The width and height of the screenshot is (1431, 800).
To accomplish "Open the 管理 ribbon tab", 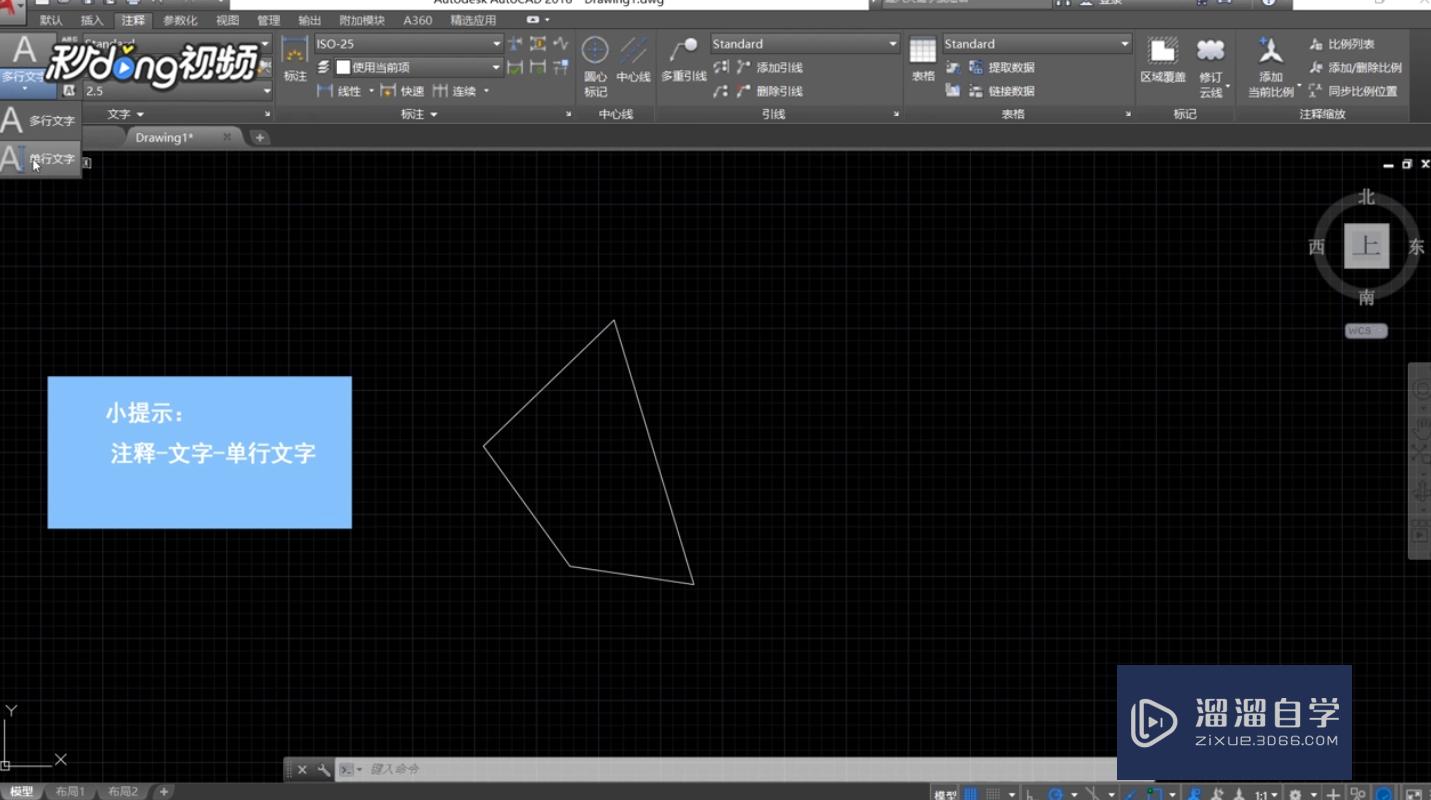I will click(268, 20).
